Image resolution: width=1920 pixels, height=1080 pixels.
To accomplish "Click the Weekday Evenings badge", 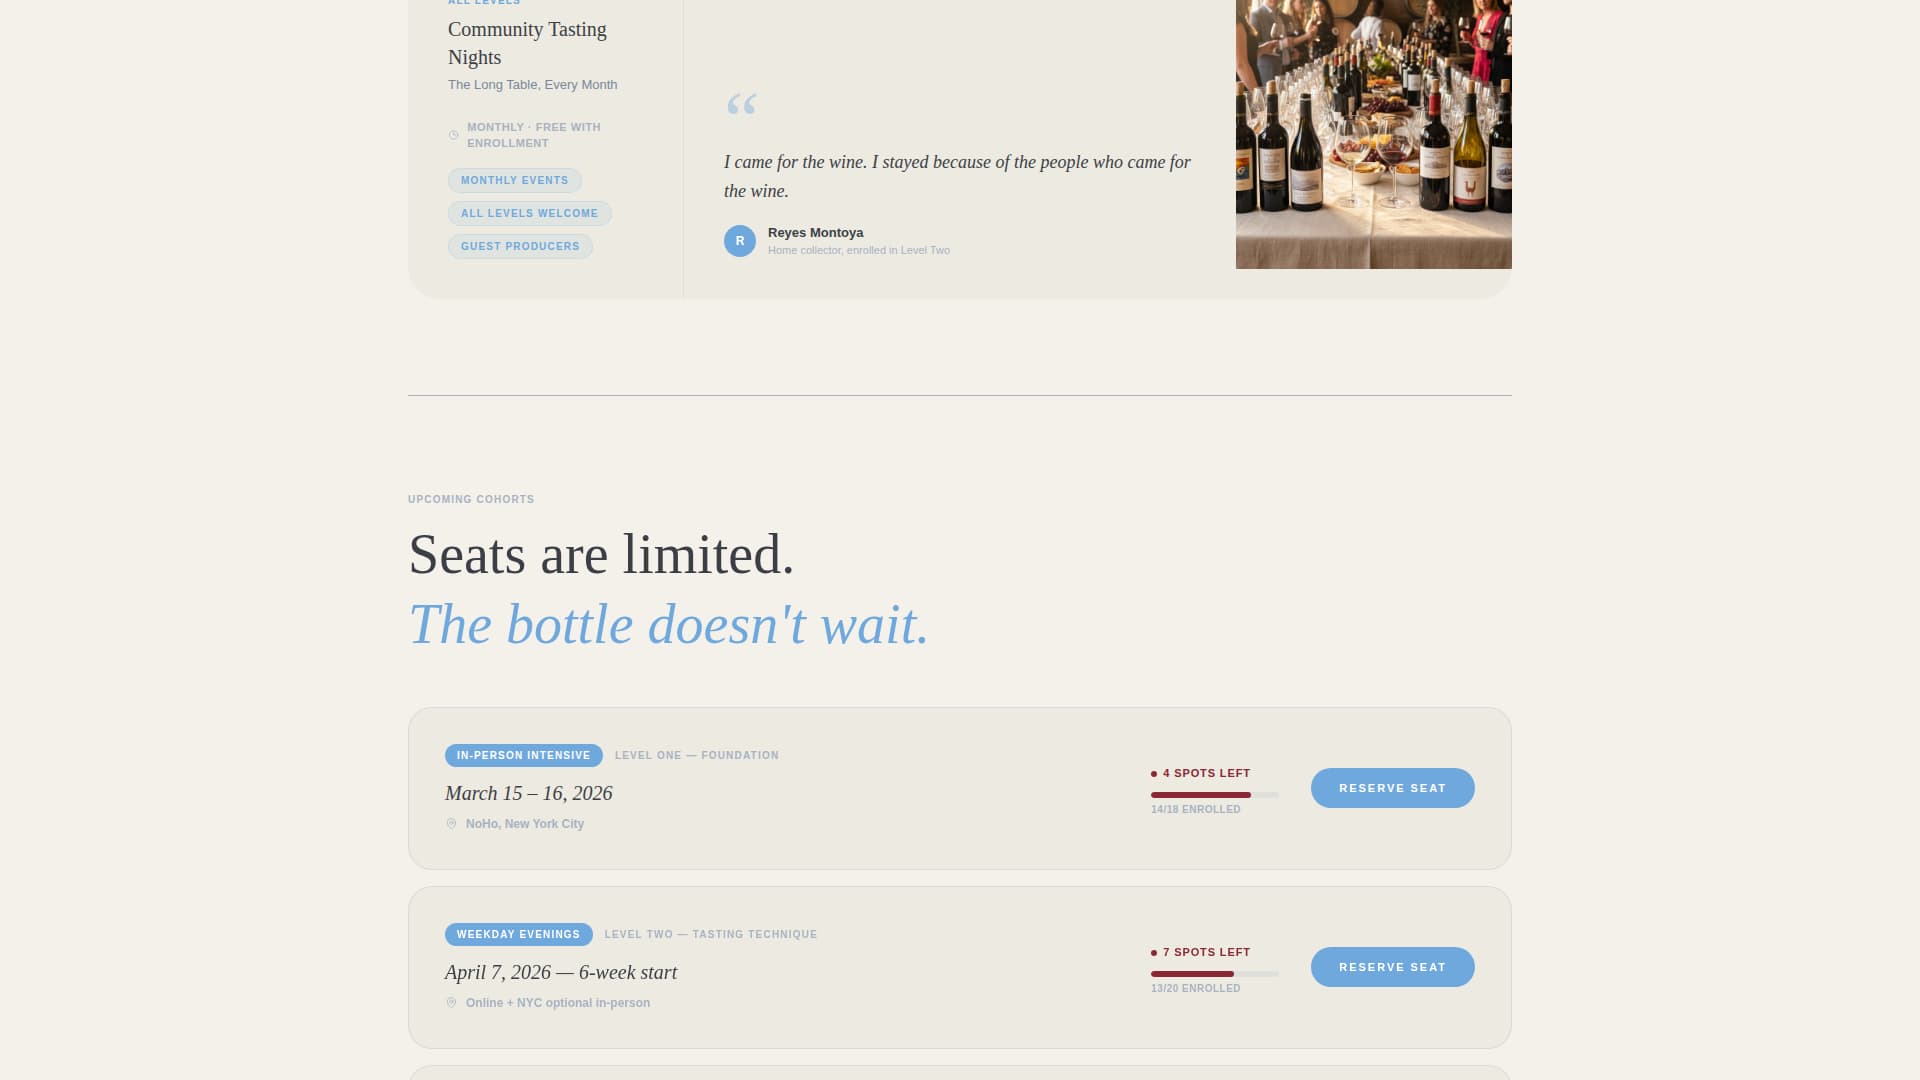I will tap(518, 935).
